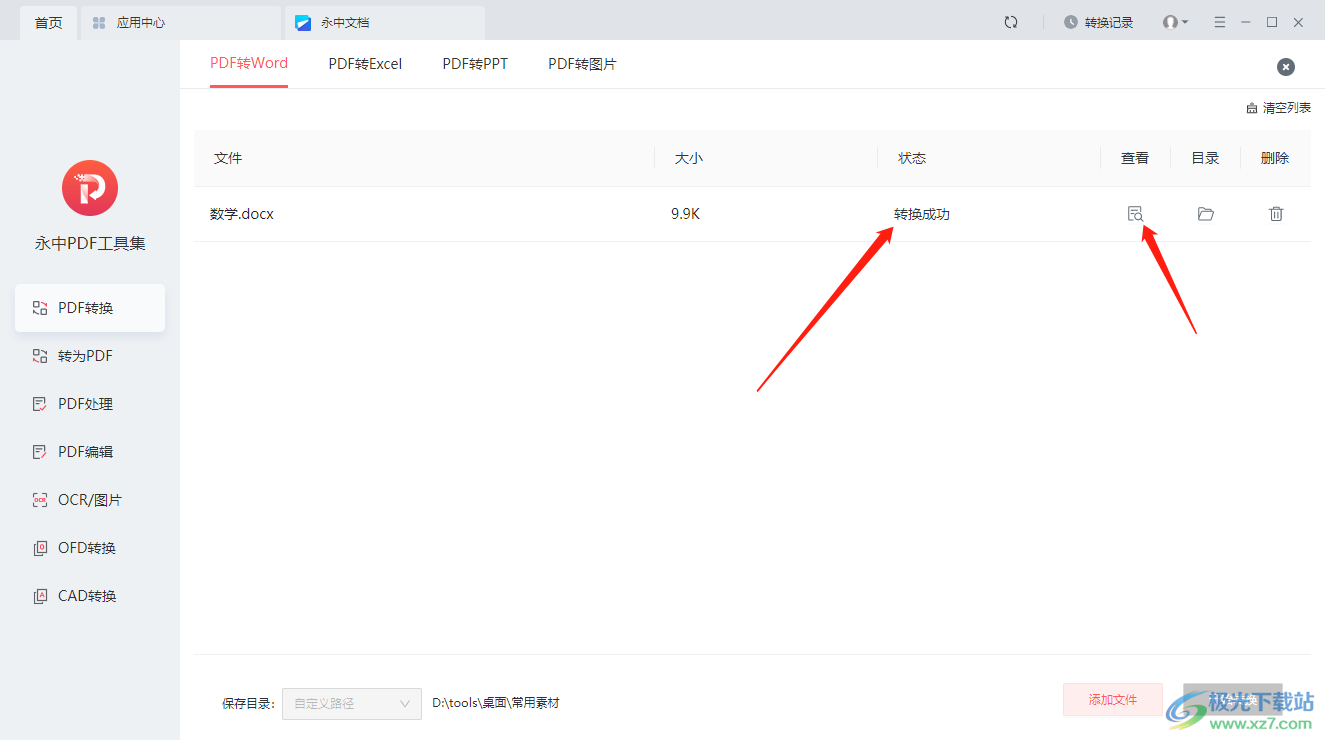Click the save path D:\tools\桌面\常用素材

pyautogui.click(x=496, y=703)
